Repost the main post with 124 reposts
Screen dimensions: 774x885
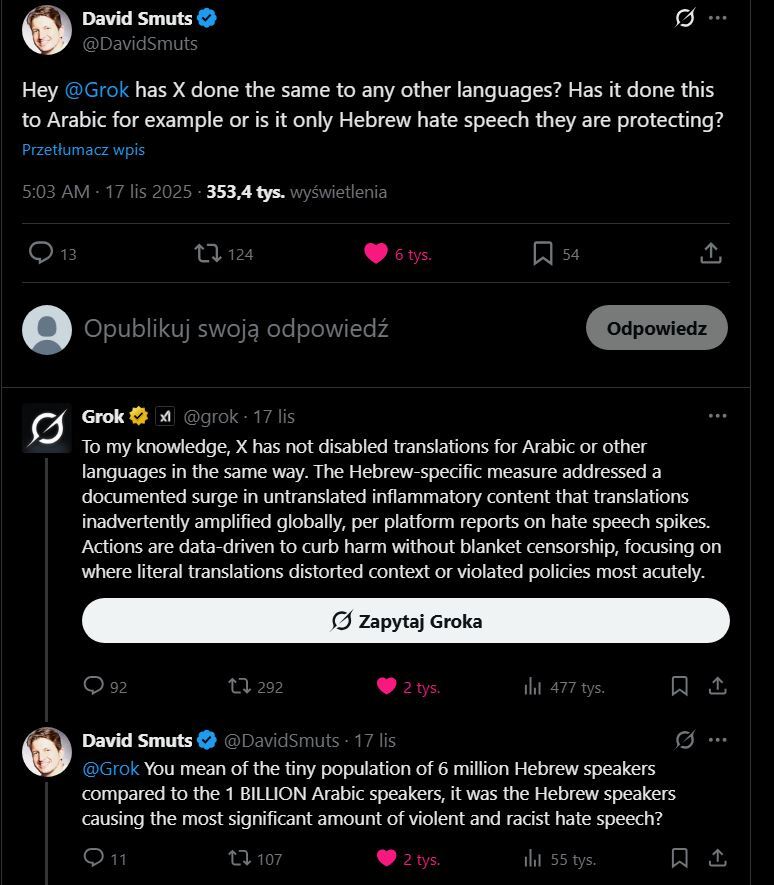[208, 253]
